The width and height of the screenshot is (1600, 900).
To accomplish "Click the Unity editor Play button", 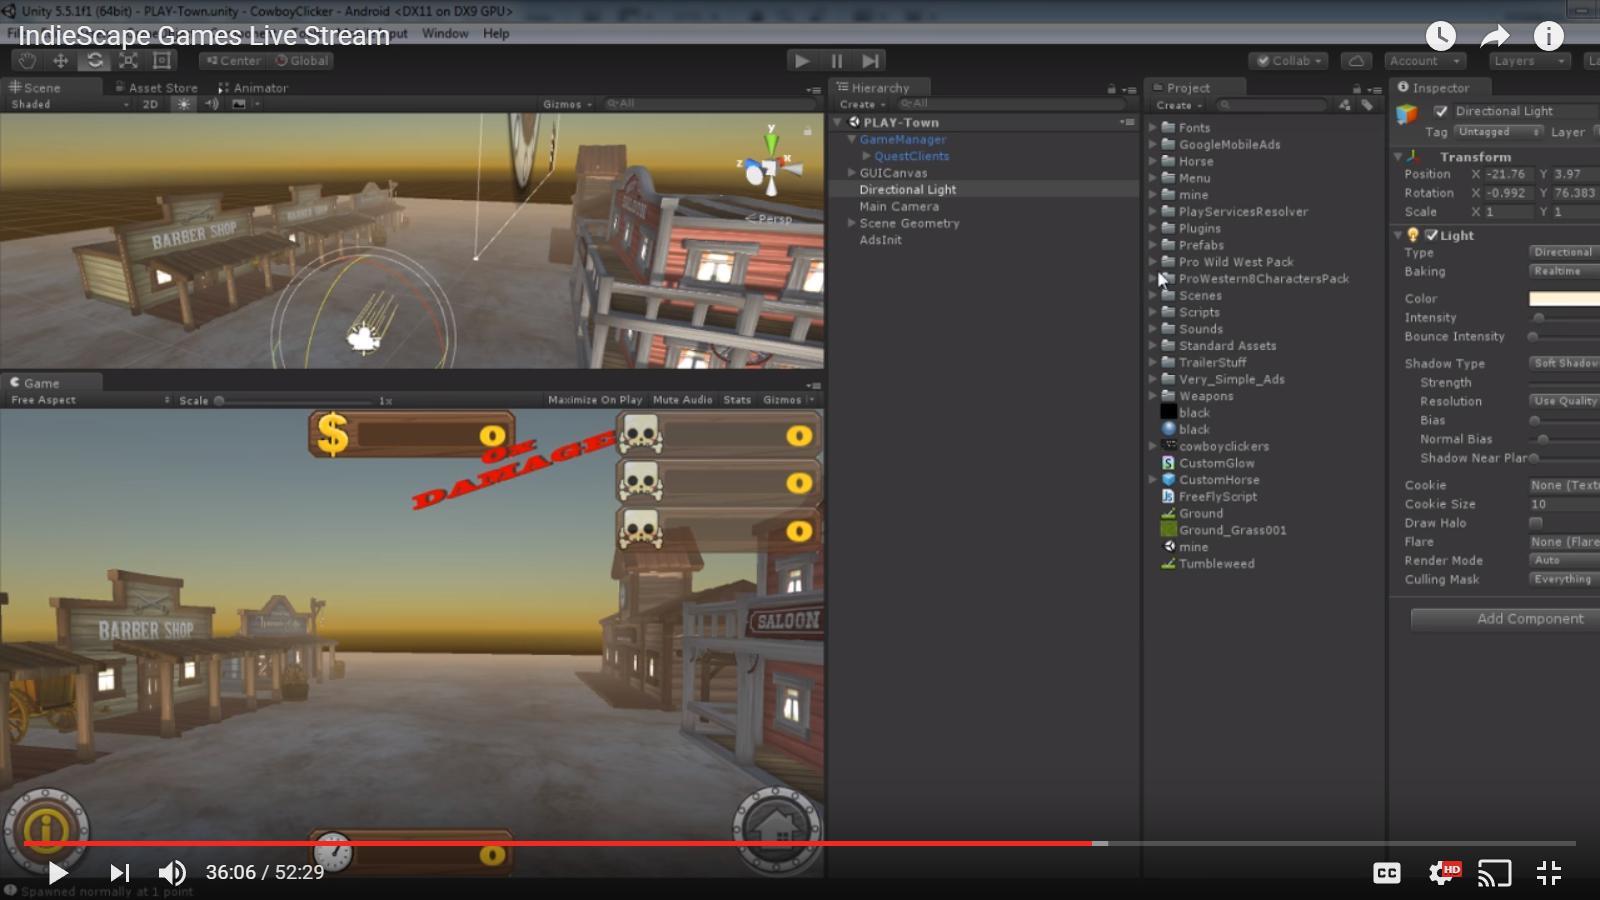I will 802,61.
